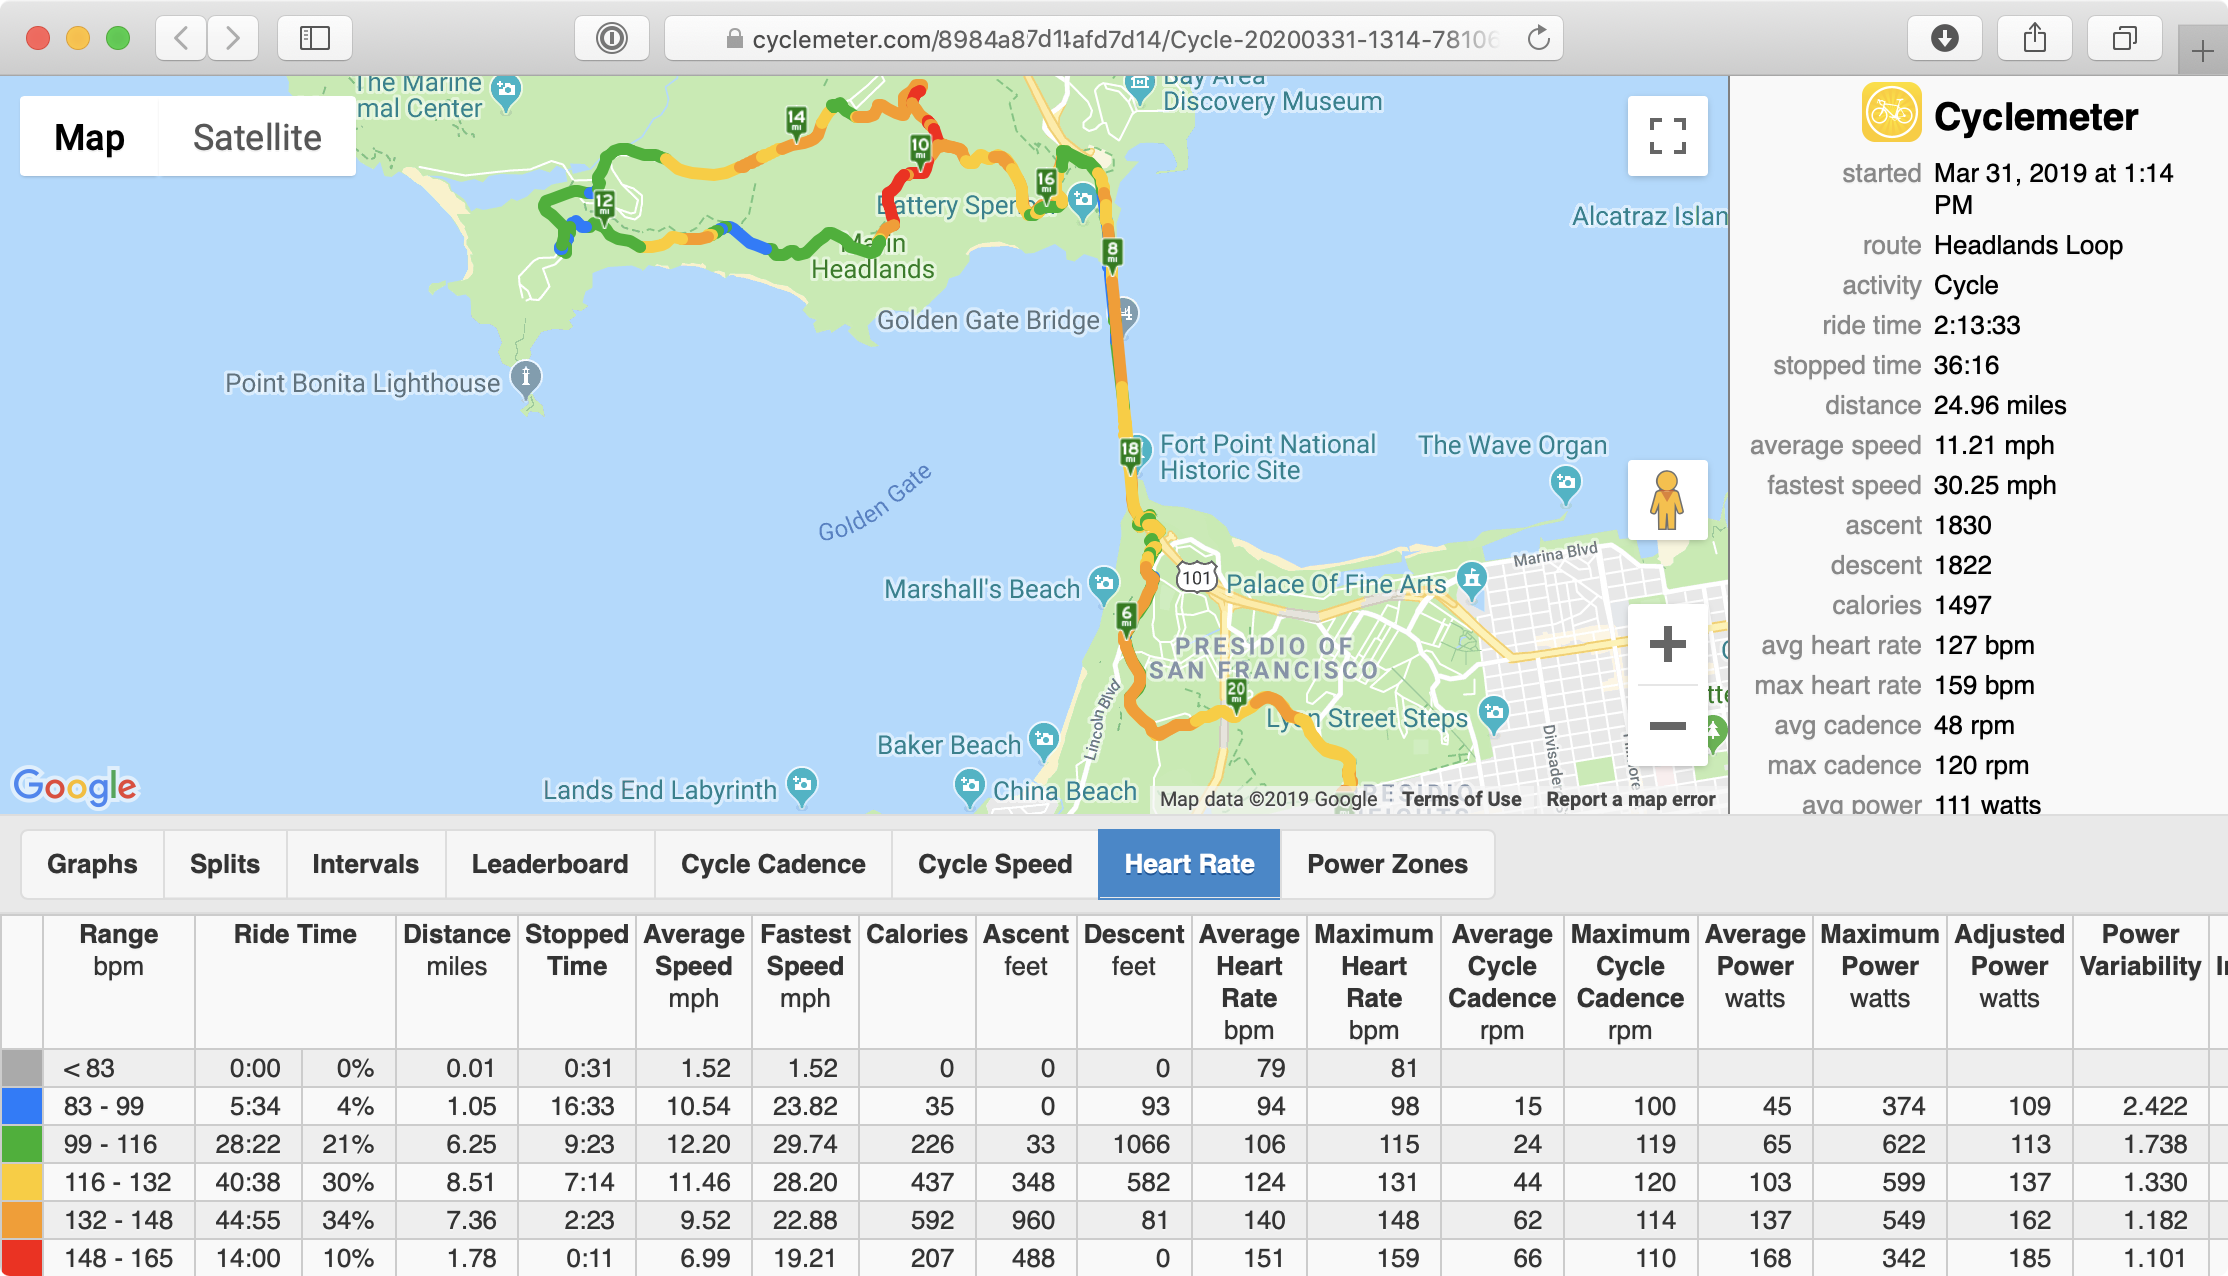Image resolution: width=2228 pixels, height=1276 pixels.
Task: Go forward using Safari's forward arrow
Action: coord(233,39)
